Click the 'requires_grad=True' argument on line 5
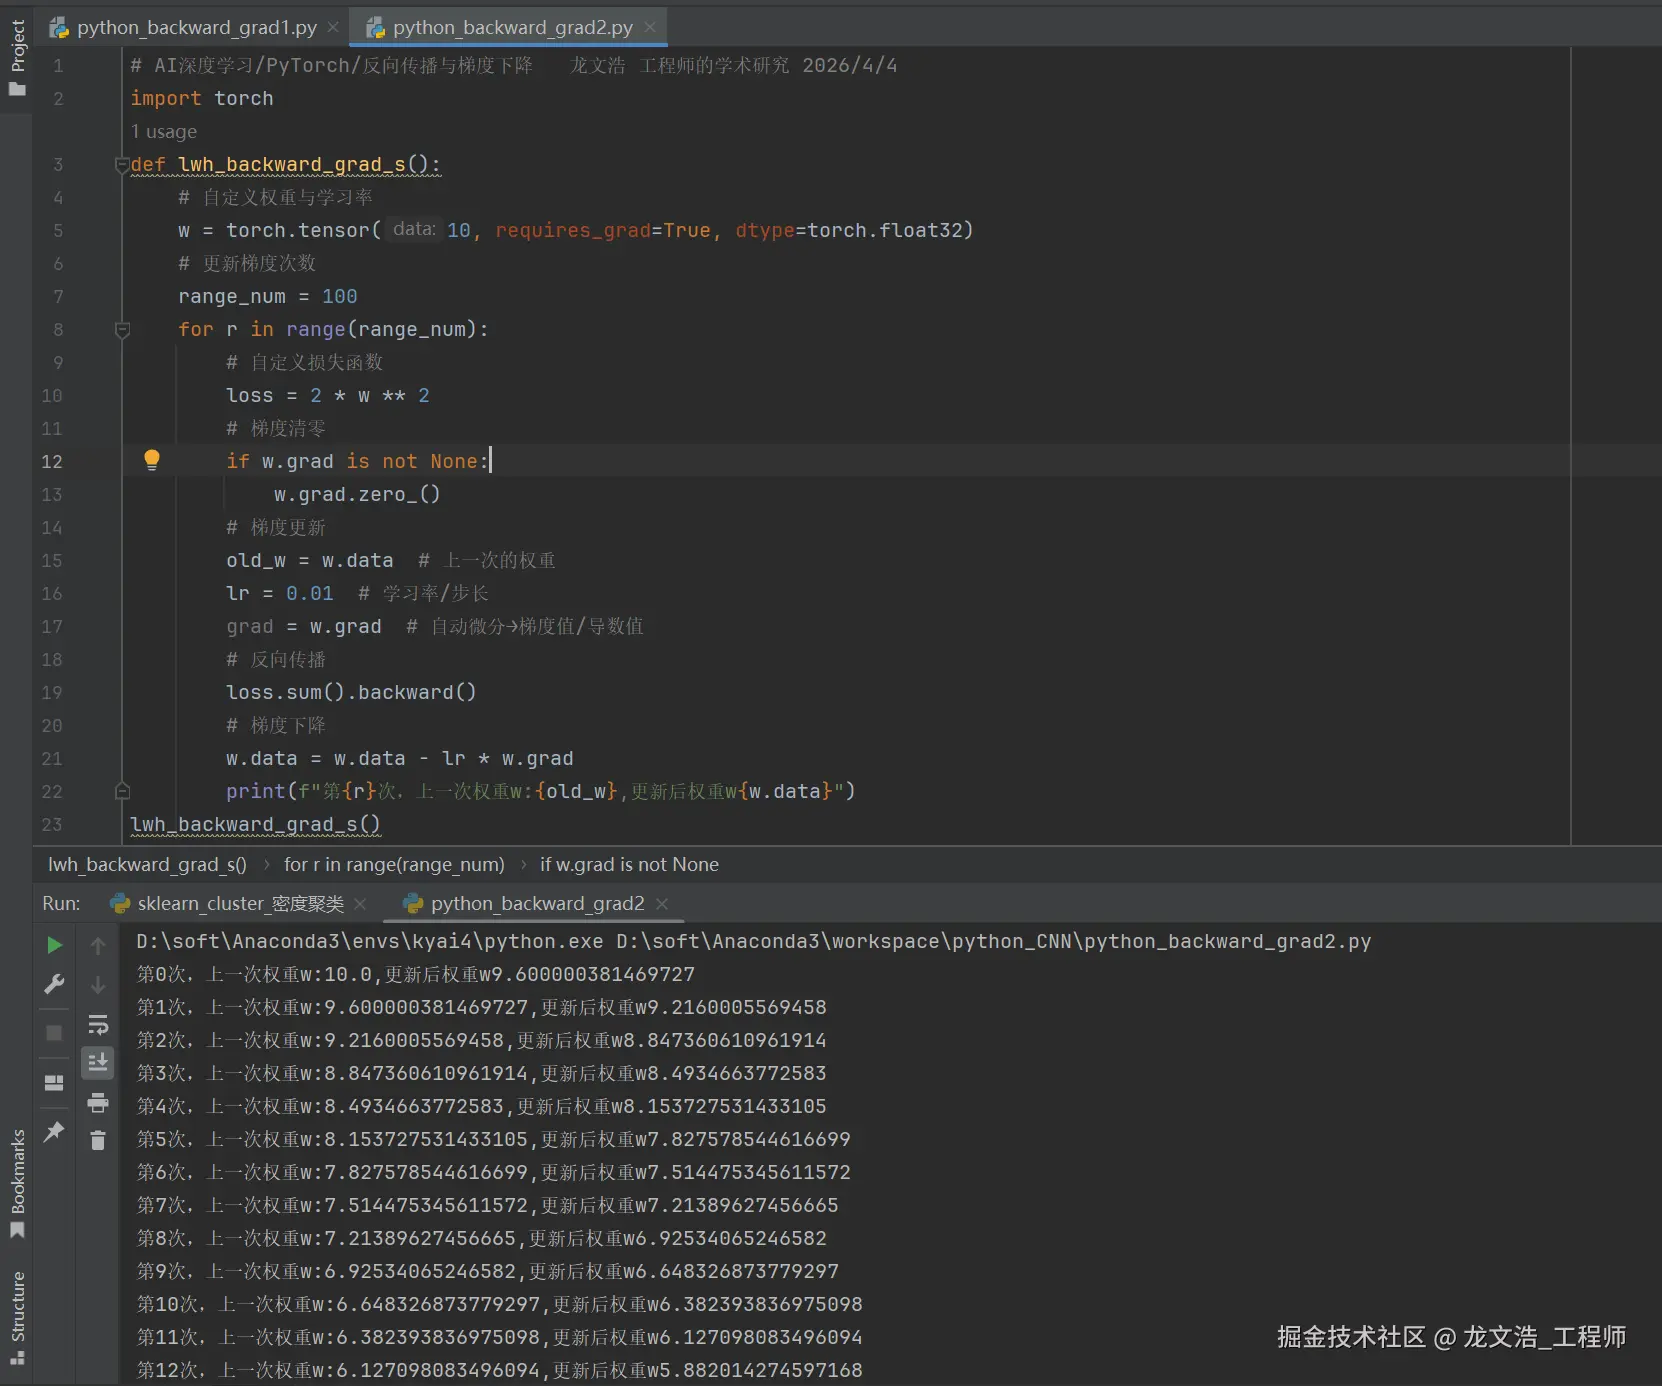1662x1386 pixels. [603, 231]
